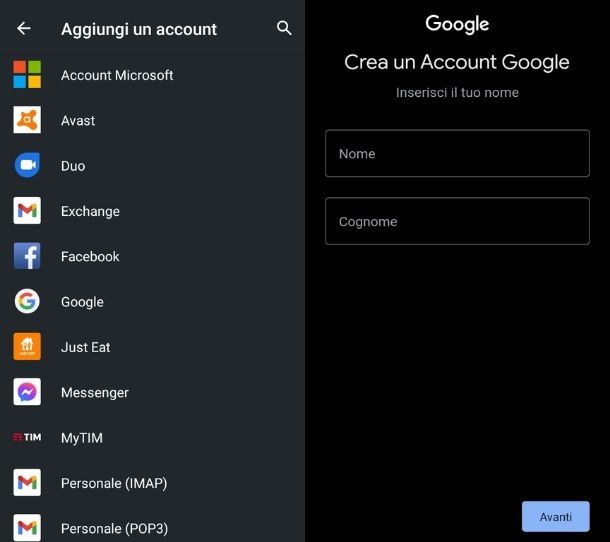Open the search magnifier icon
The width and height of the screenshot is (610, 542).
[x=284, y=29]
